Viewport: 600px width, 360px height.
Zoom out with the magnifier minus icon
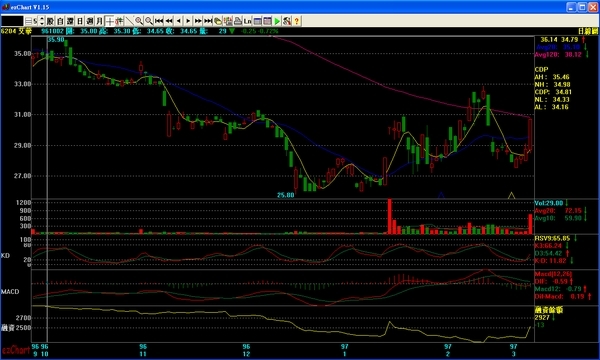pyautogui.click(x=149, y=21)
